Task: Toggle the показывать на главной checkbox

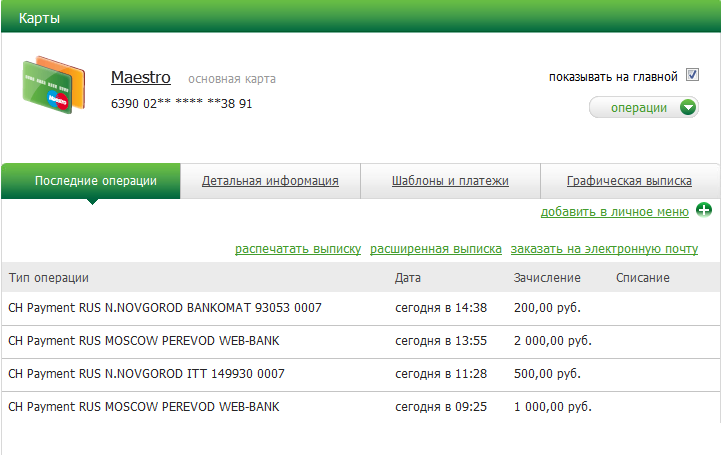Action: (x=692, y=76)
